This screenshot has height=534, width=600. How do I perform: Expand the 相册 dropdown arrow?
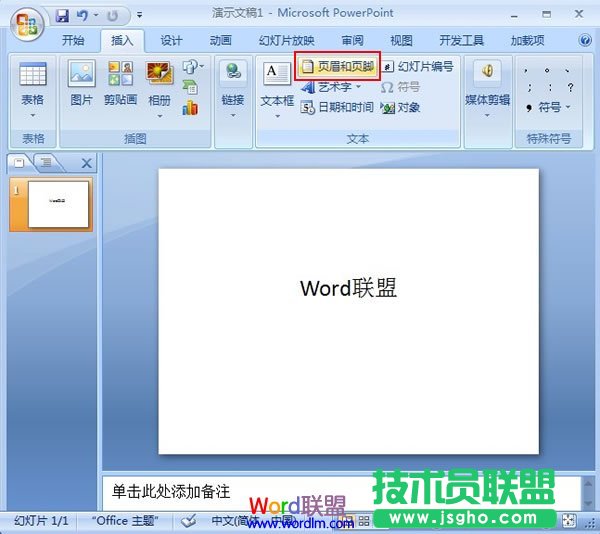160,116
